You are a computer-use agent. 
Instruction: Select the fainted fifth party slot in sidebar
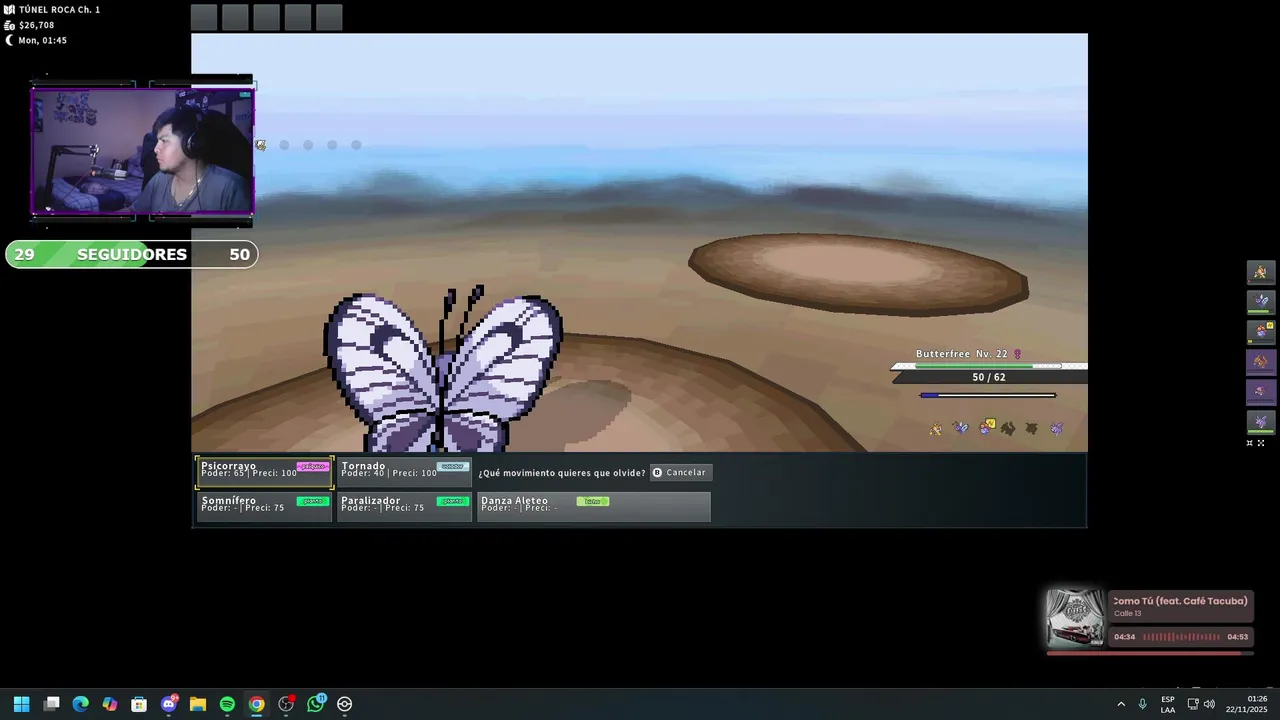1261,392
